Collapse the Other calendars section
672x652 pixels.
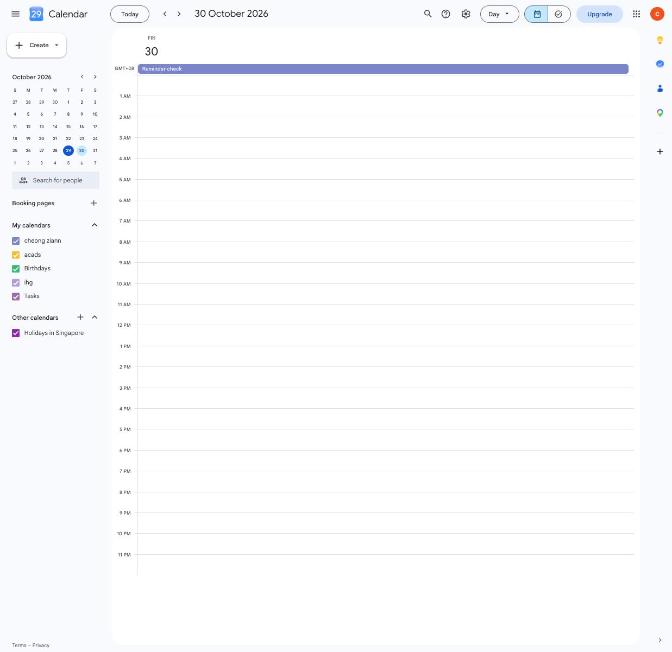pos(94,317)
